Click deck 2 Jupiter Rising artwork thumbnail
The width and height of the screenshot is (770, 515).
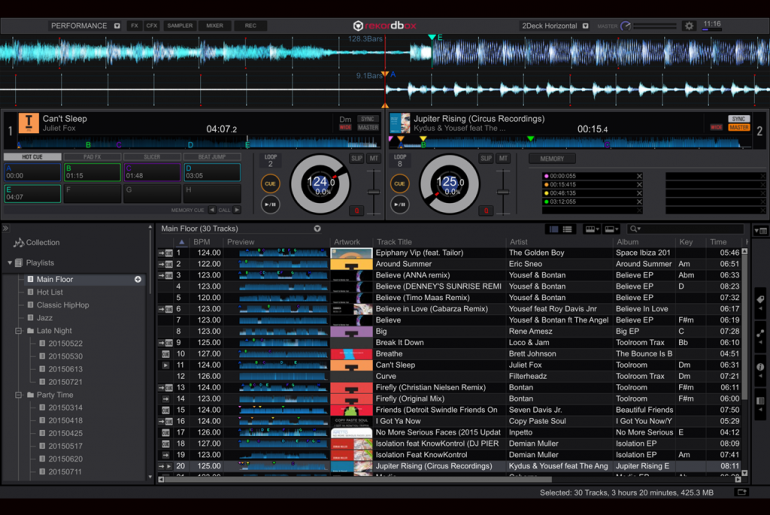point(400,123)
